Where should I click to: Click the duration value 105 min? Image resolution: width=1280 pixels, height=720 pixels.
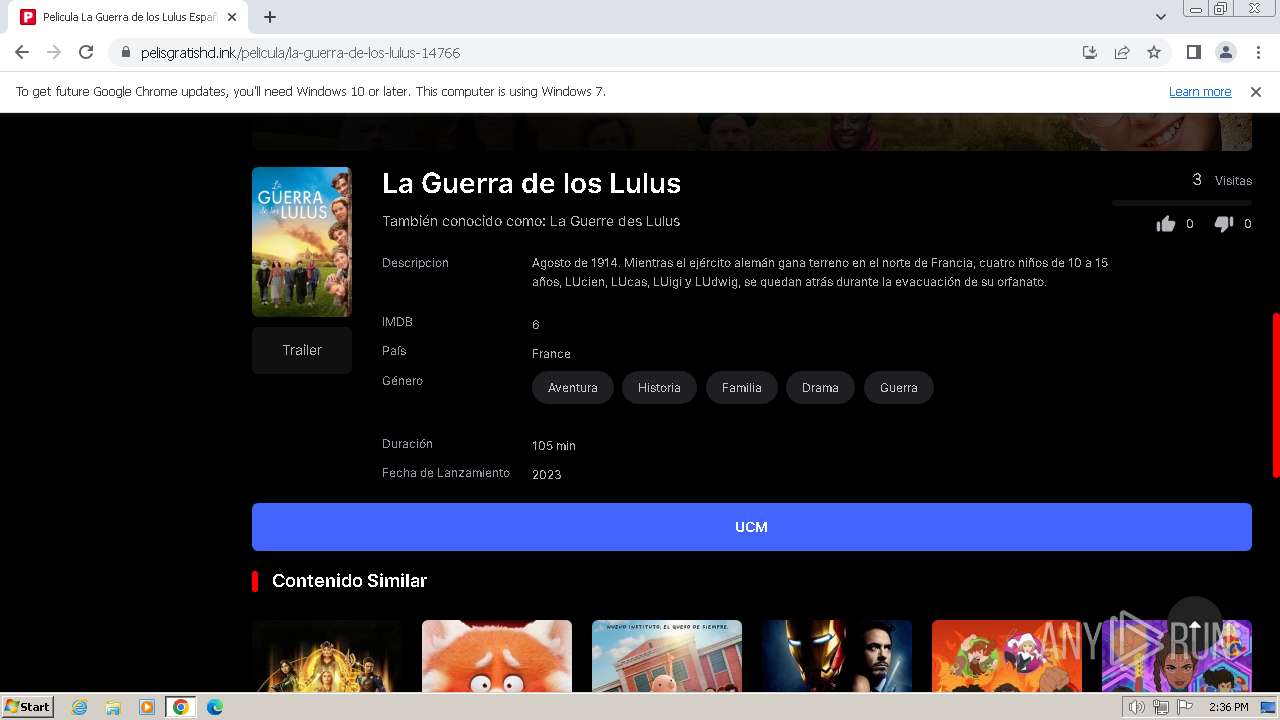pyautogui.click(x=554, y=446)
